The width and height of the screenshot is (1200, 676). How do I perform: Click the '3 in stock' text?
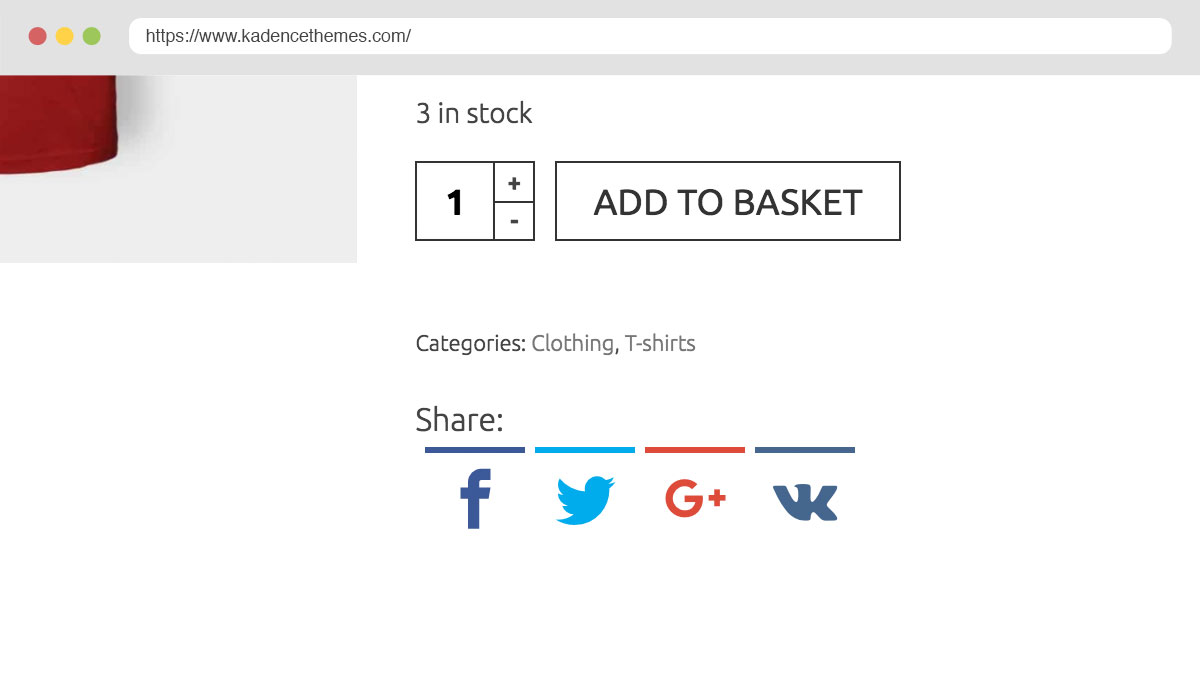click(474, 114)
